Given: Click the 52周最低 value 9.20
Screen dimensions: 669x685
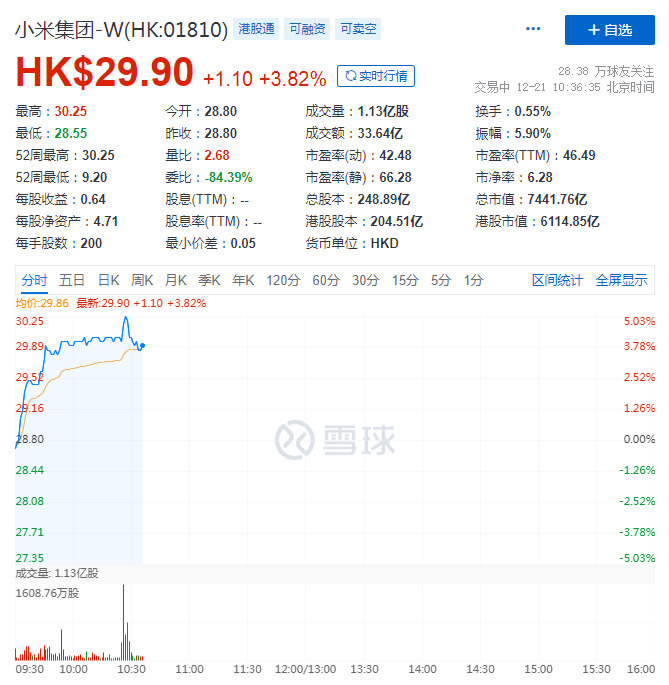Looking at the screenshot, I should point(94,177).
